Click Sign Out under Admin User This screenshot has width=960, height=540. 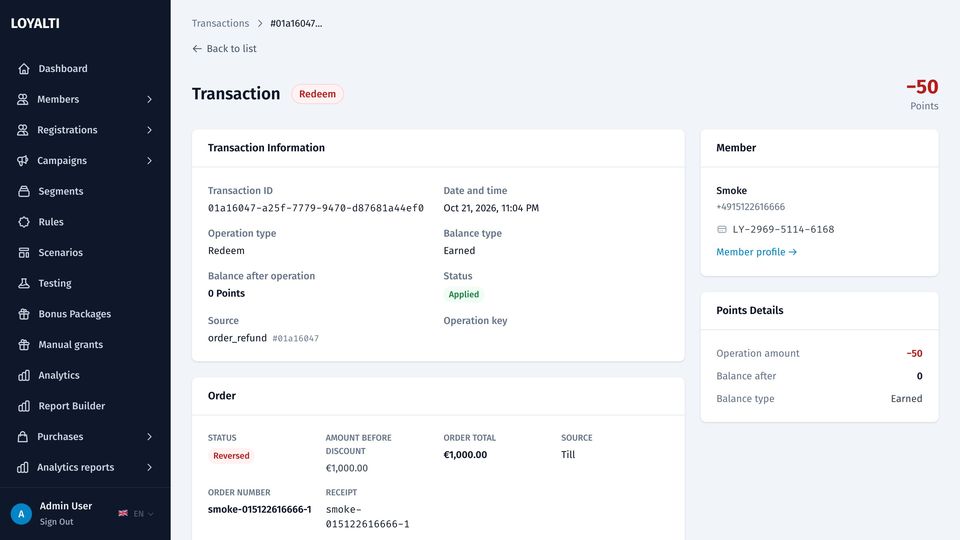pos(56,522)
